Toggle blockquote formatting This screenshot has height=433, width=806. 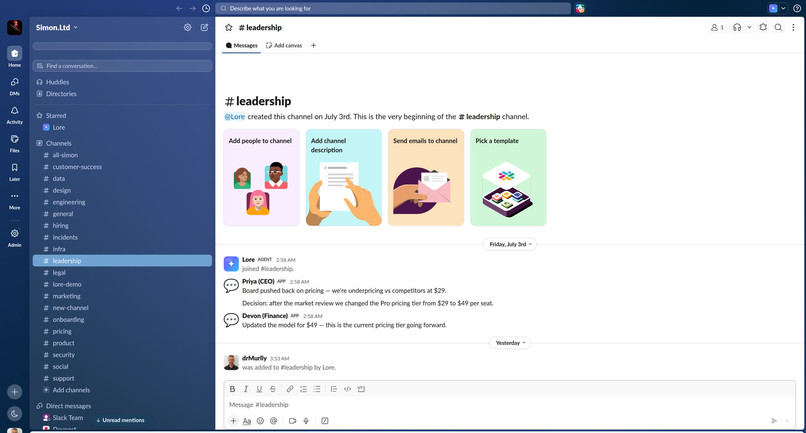pos(334,389)
